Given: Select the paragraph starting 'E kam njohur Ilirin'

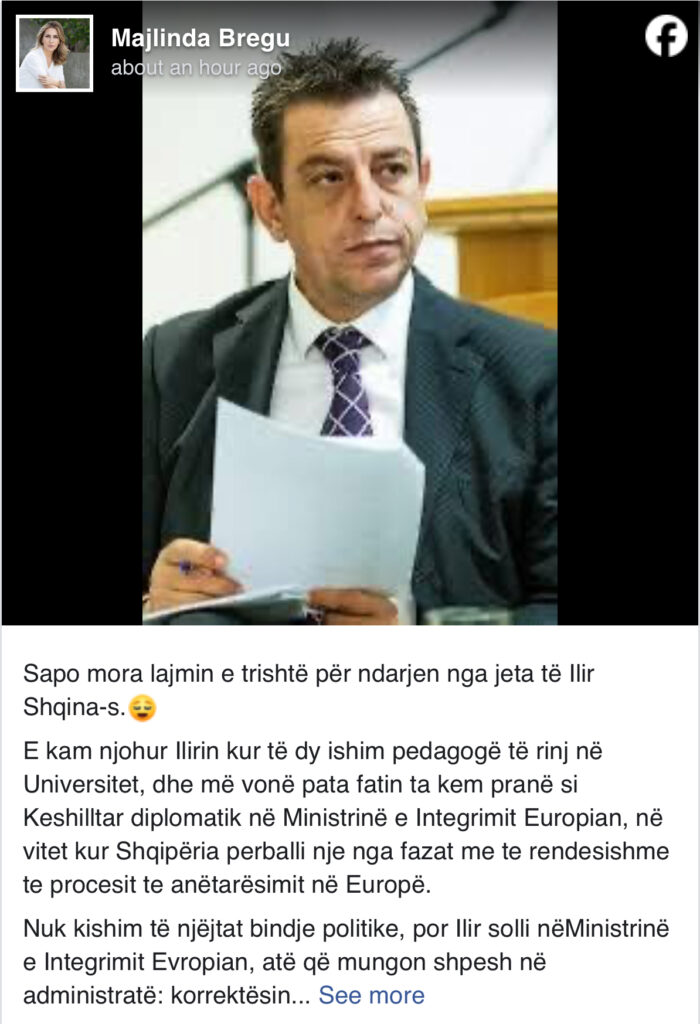Looking at the screenshot, I should (346, 818).
